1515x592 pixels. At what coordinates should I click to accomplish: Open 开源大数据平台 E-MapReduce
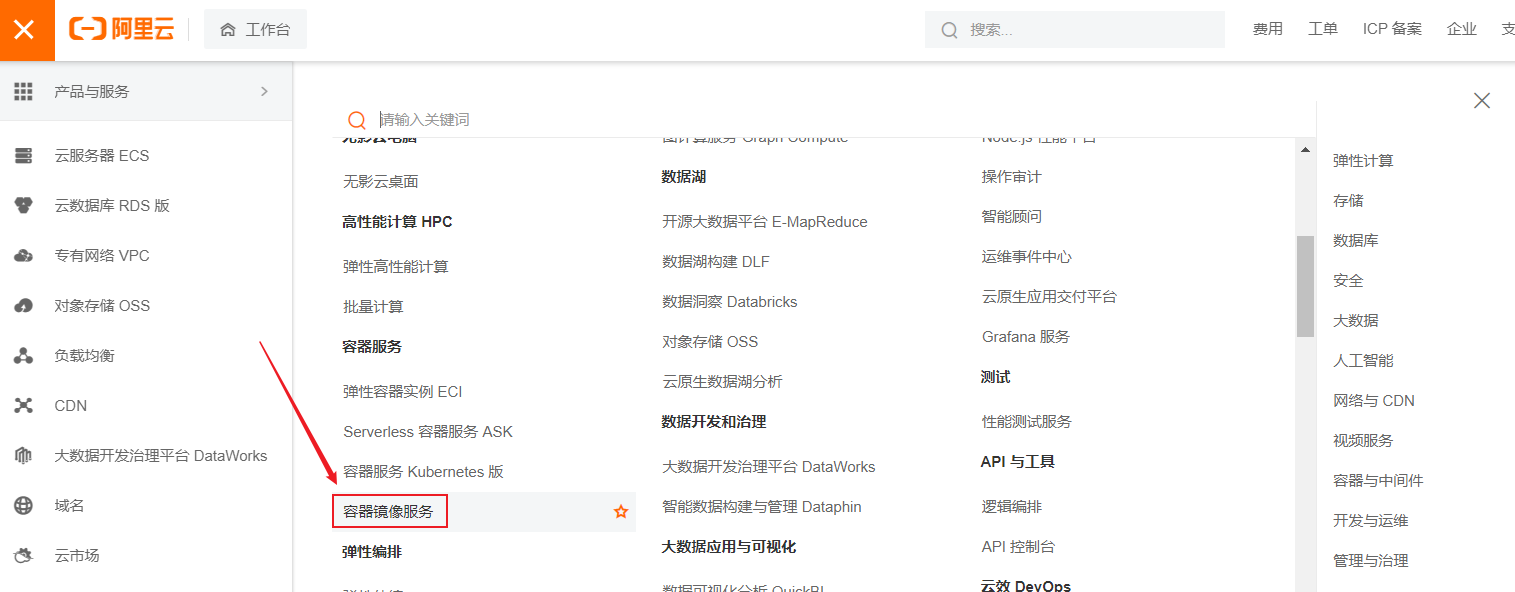point(765,222)
